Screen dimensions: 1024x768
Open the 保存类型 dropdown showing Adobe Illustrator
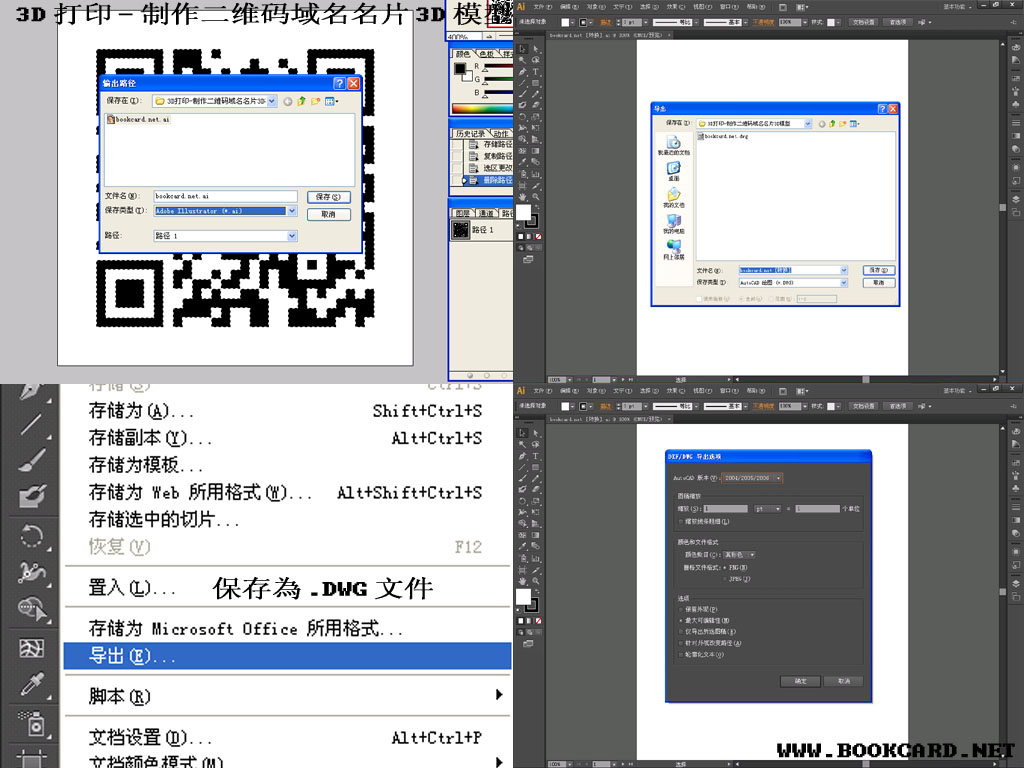tap(292, 211)
